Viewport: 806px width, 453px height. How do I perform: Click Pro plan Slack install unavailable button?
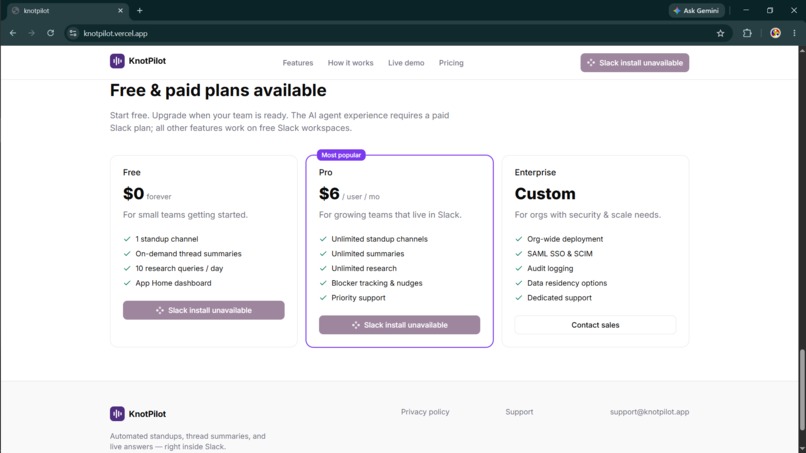399,325
